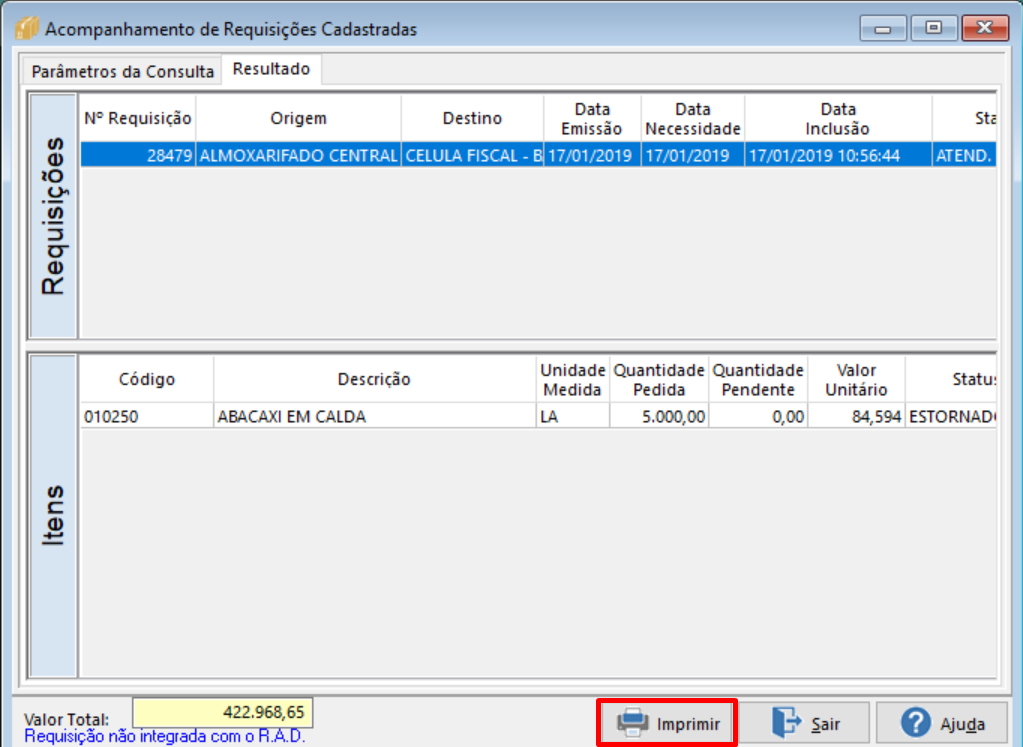Select requisition number 28479 cell
The height and width of the screenshot is (747, 1023).
[x=138, y=155]
